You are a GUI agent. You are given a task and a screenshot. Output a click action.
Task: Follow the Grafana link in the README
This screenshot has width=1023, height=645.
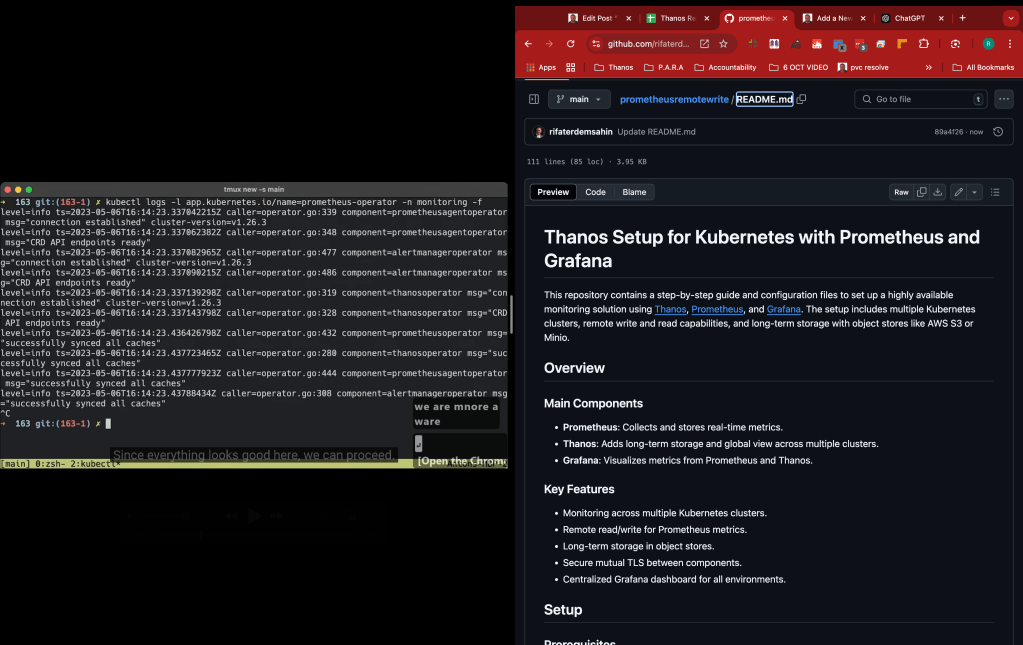point(784,309)
